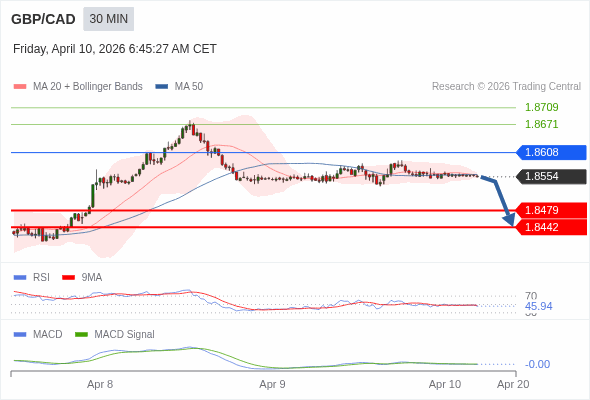This screenshot has width=590, height=400.
Task: Click the Apr 10 axis date
Action: tap(445, 385)
